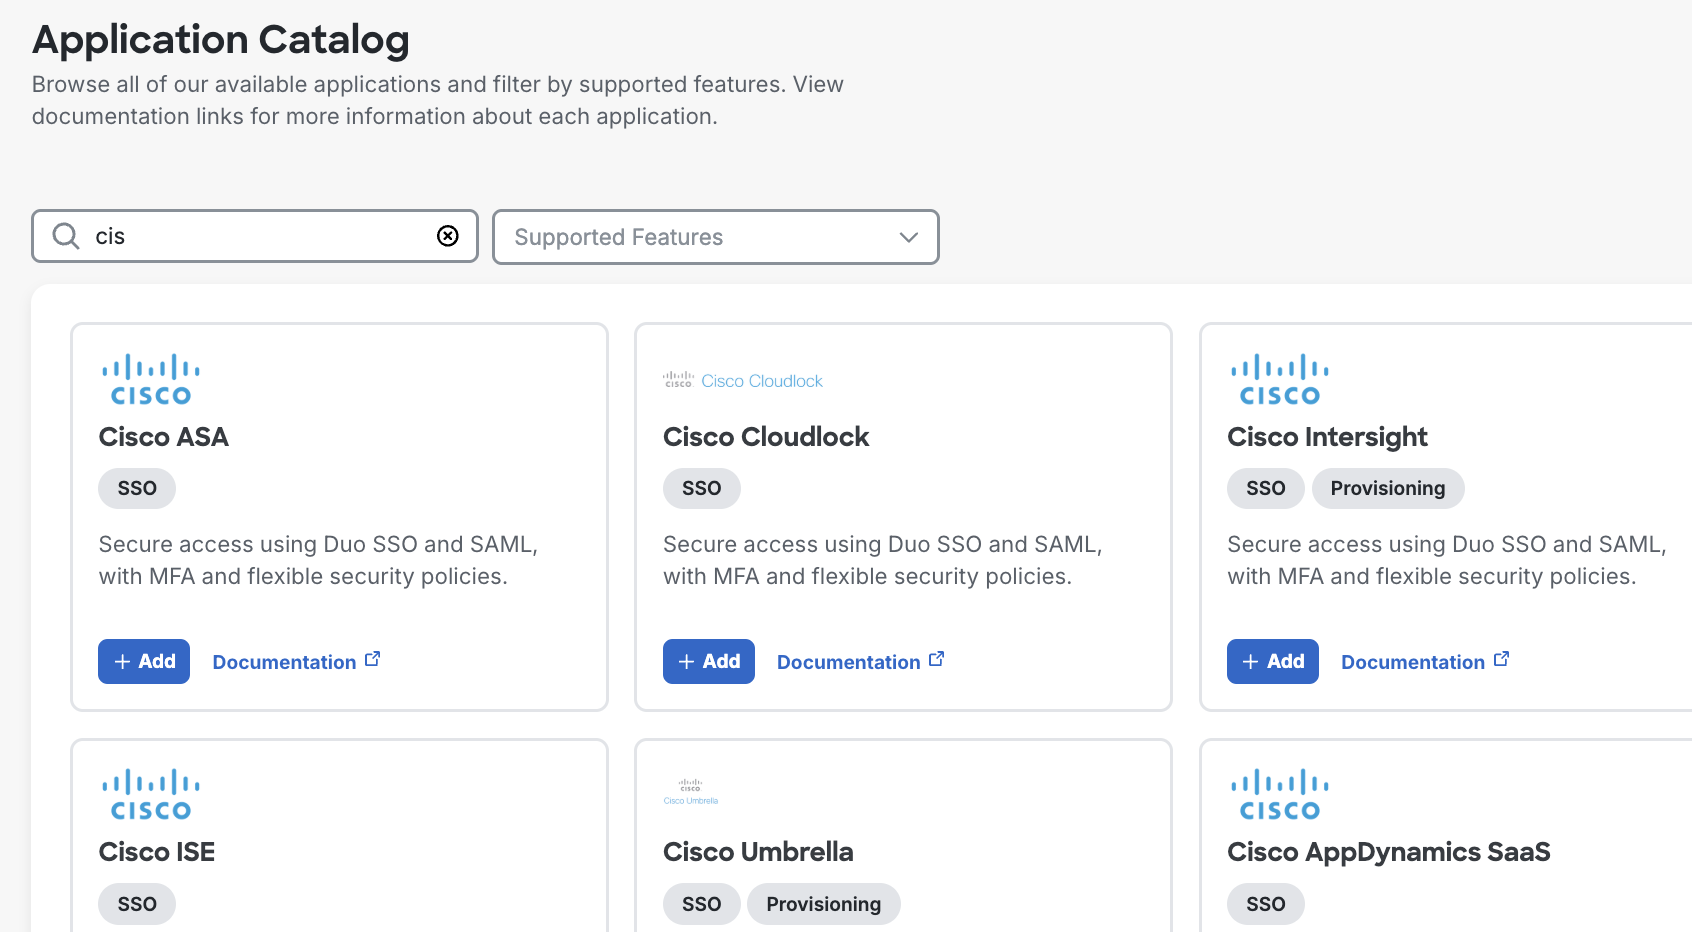The width and height of the screenshot is (1692, 932).
Task: Click the Cisco ASA logo
Action: (x=150, y=378)
